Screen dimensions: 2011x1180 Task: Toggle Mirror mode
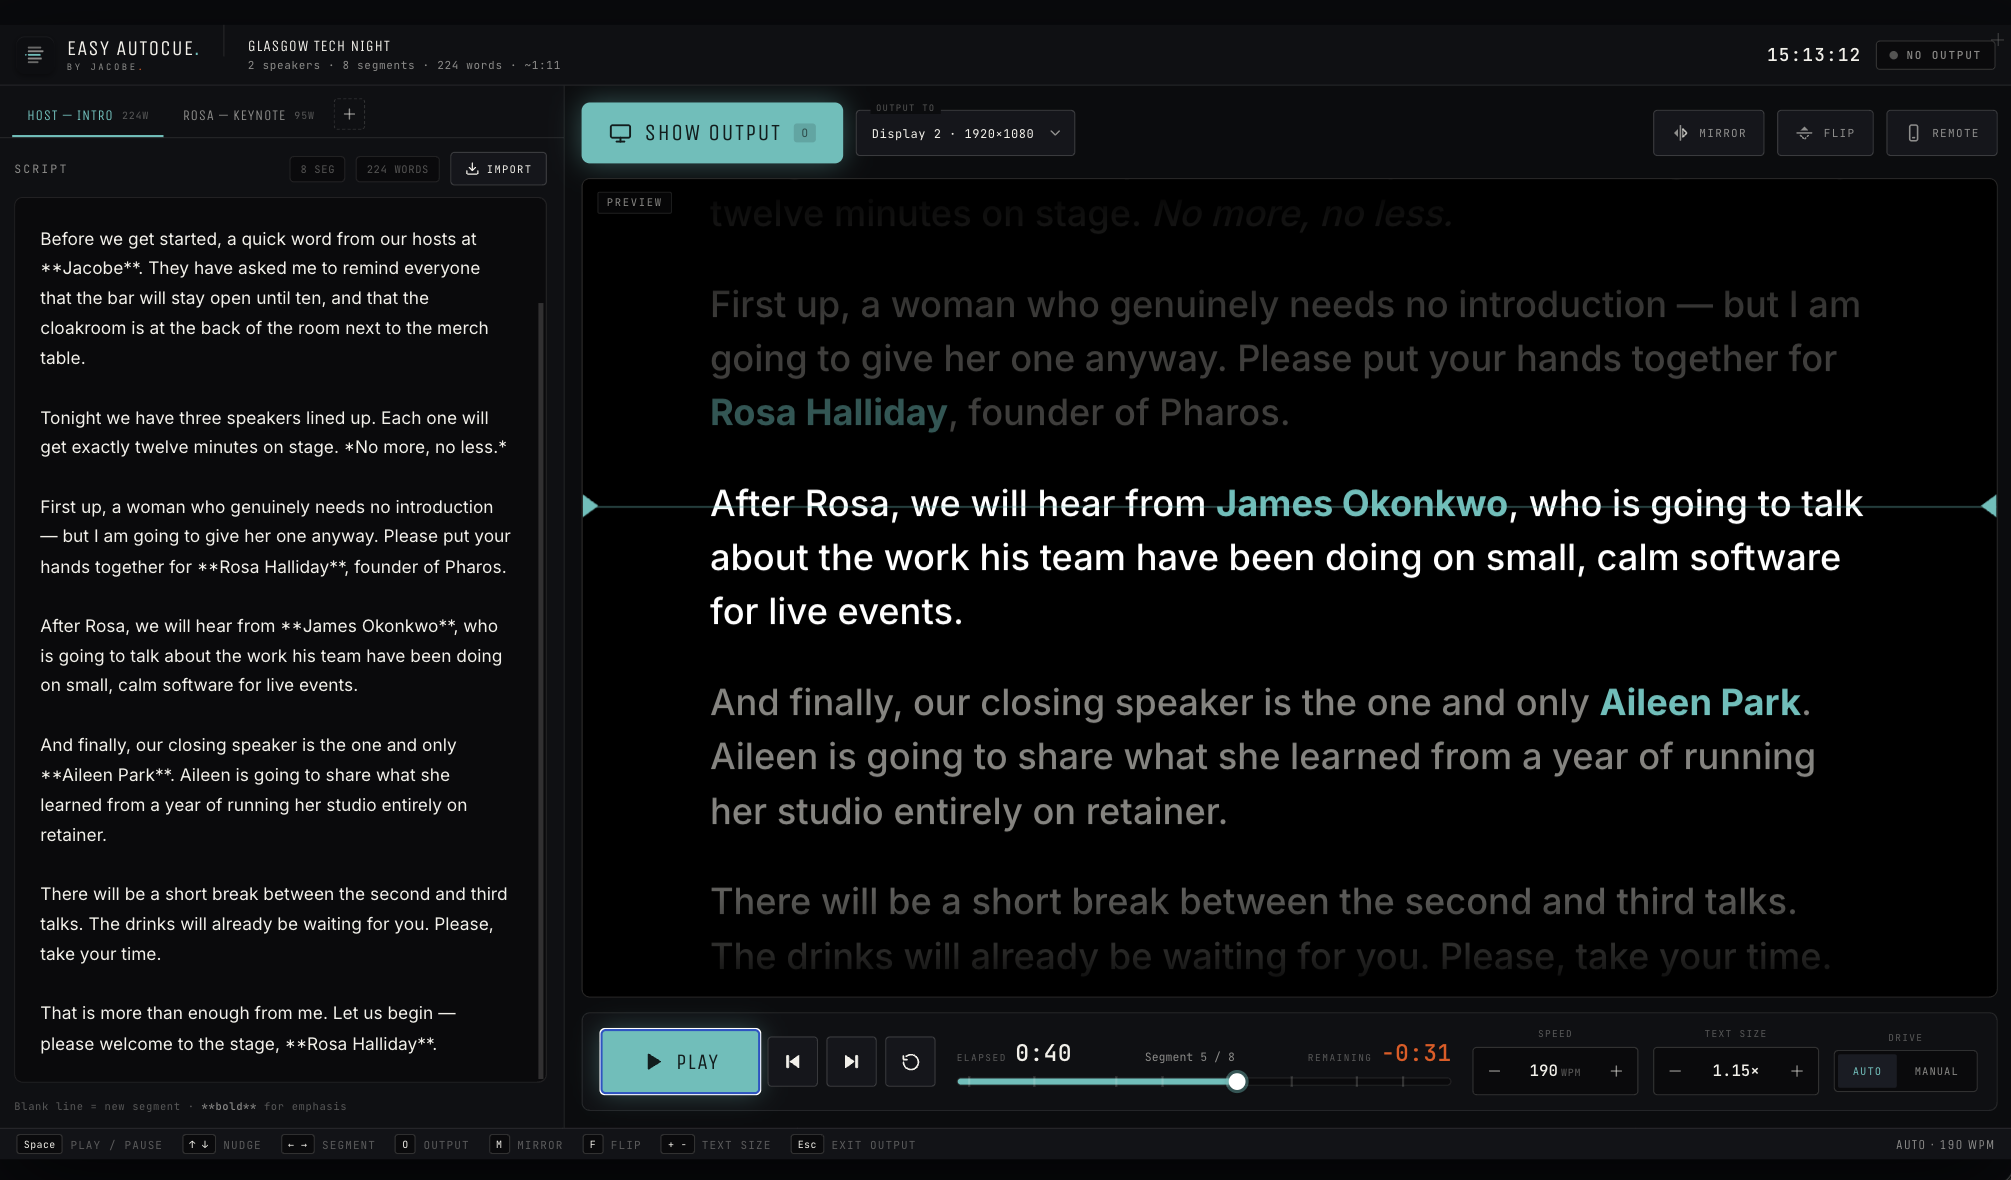(1708, 133)
